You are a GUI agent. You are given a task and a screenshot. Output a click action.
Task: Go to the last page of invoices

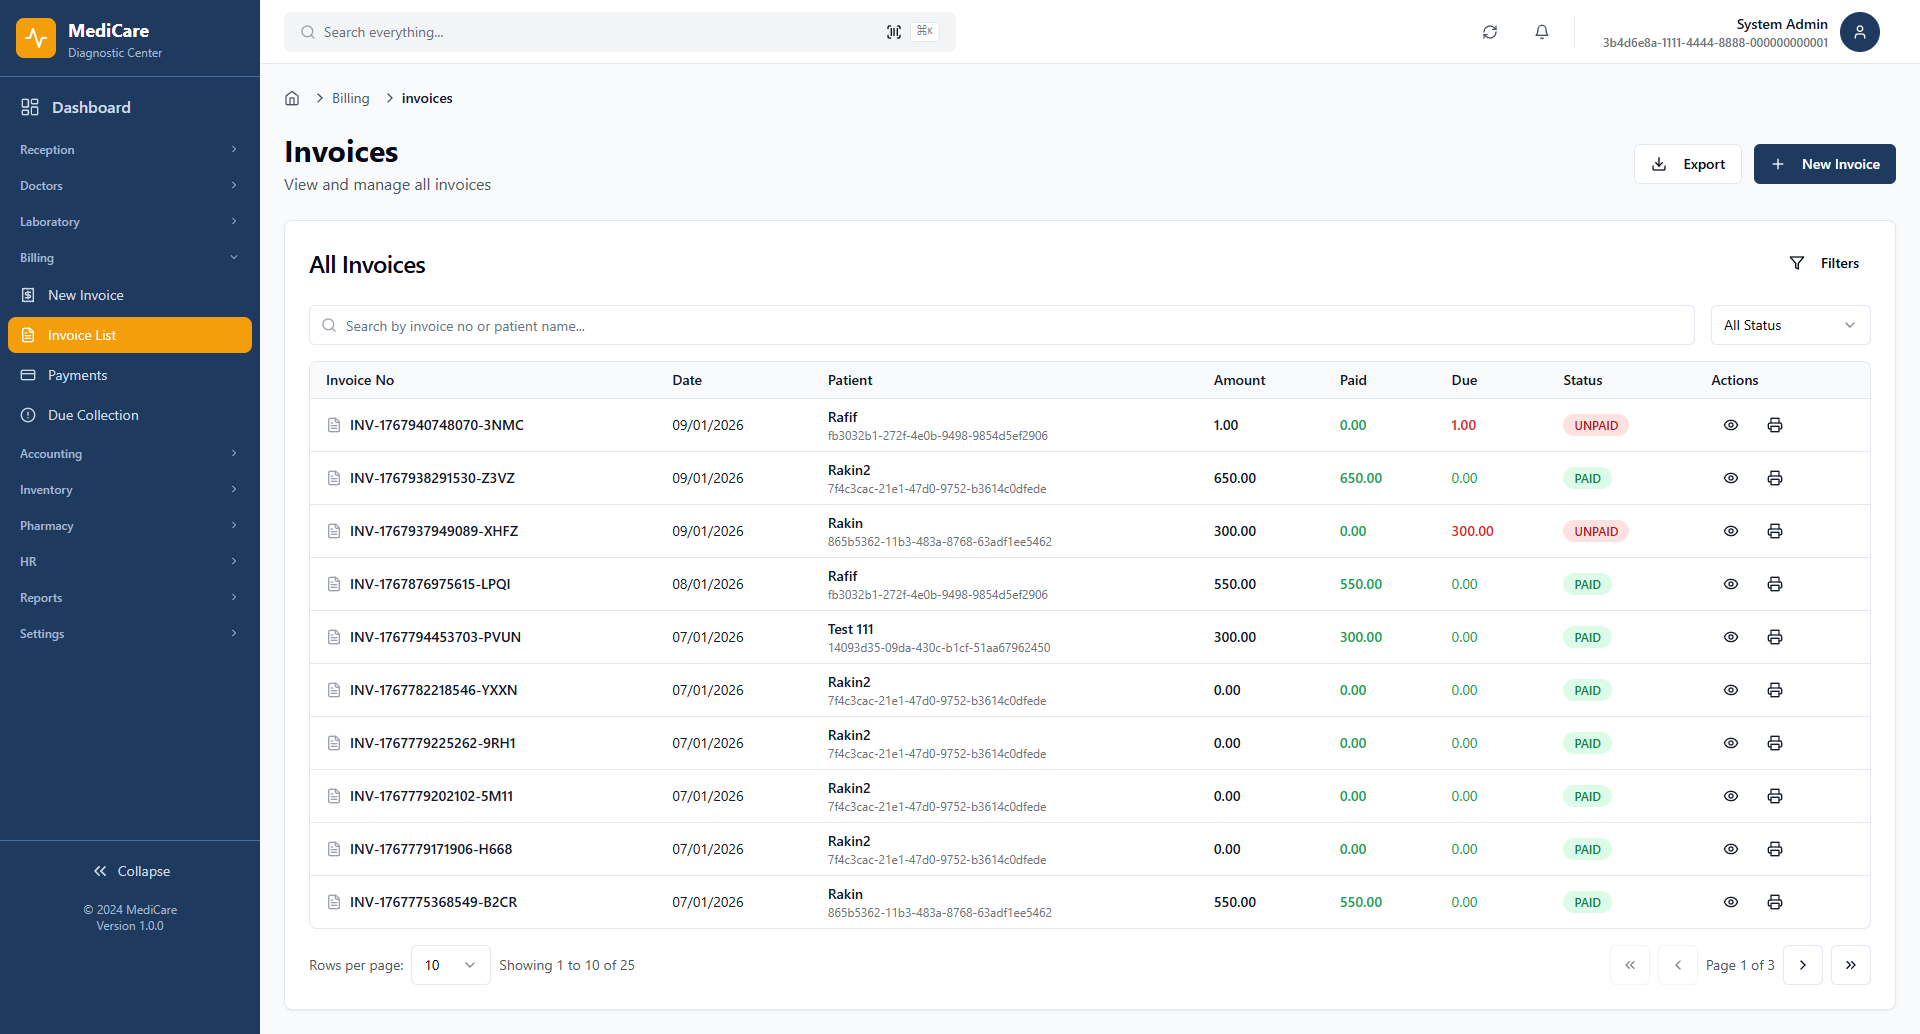1851,964
